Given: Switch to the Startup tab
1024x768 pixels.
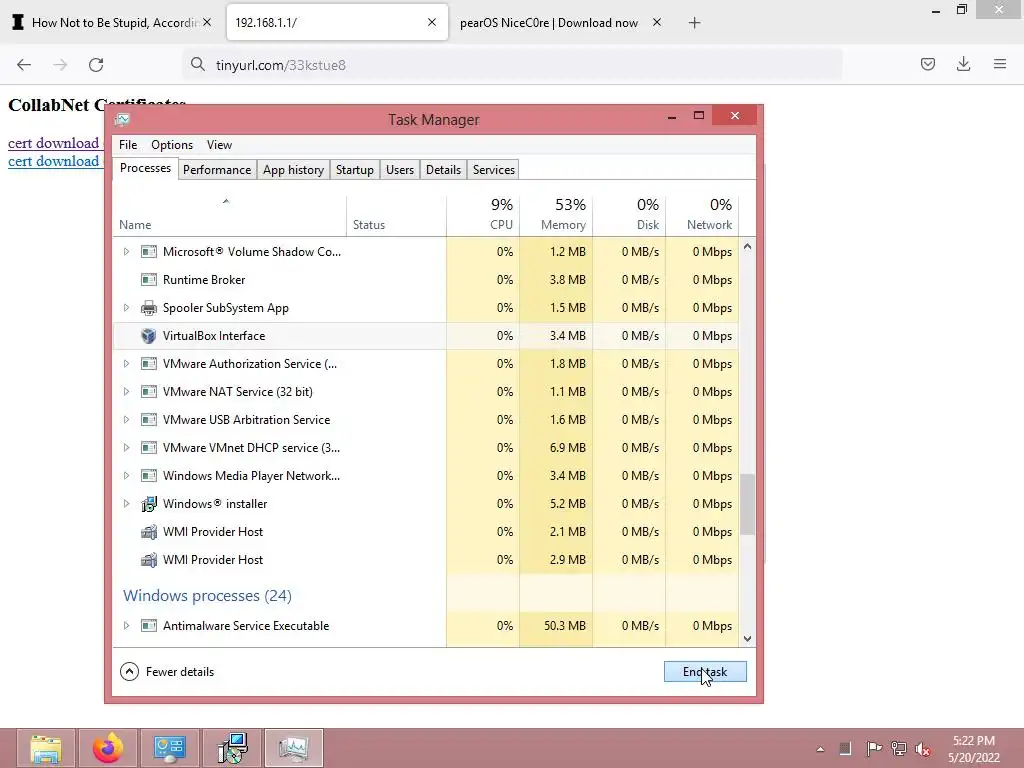Looking at the screenshot, I should (355, 170).
